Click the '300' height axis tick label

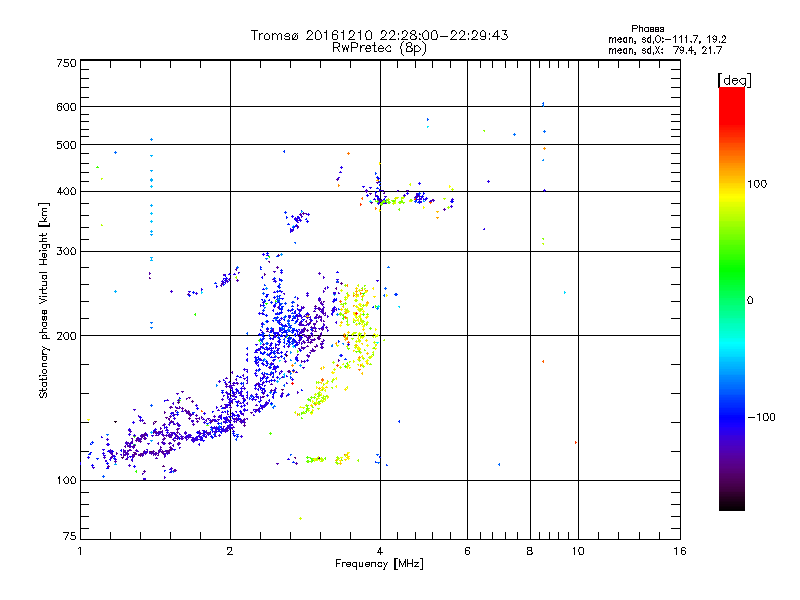pyautogui.click(x=66, y=251)
